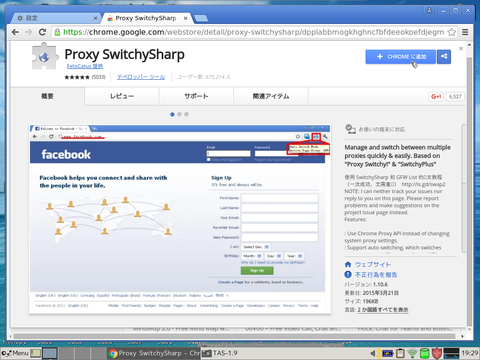Select the second screenshot carousel dot
Screen dimensions: 480x360
tap(179, 114)
